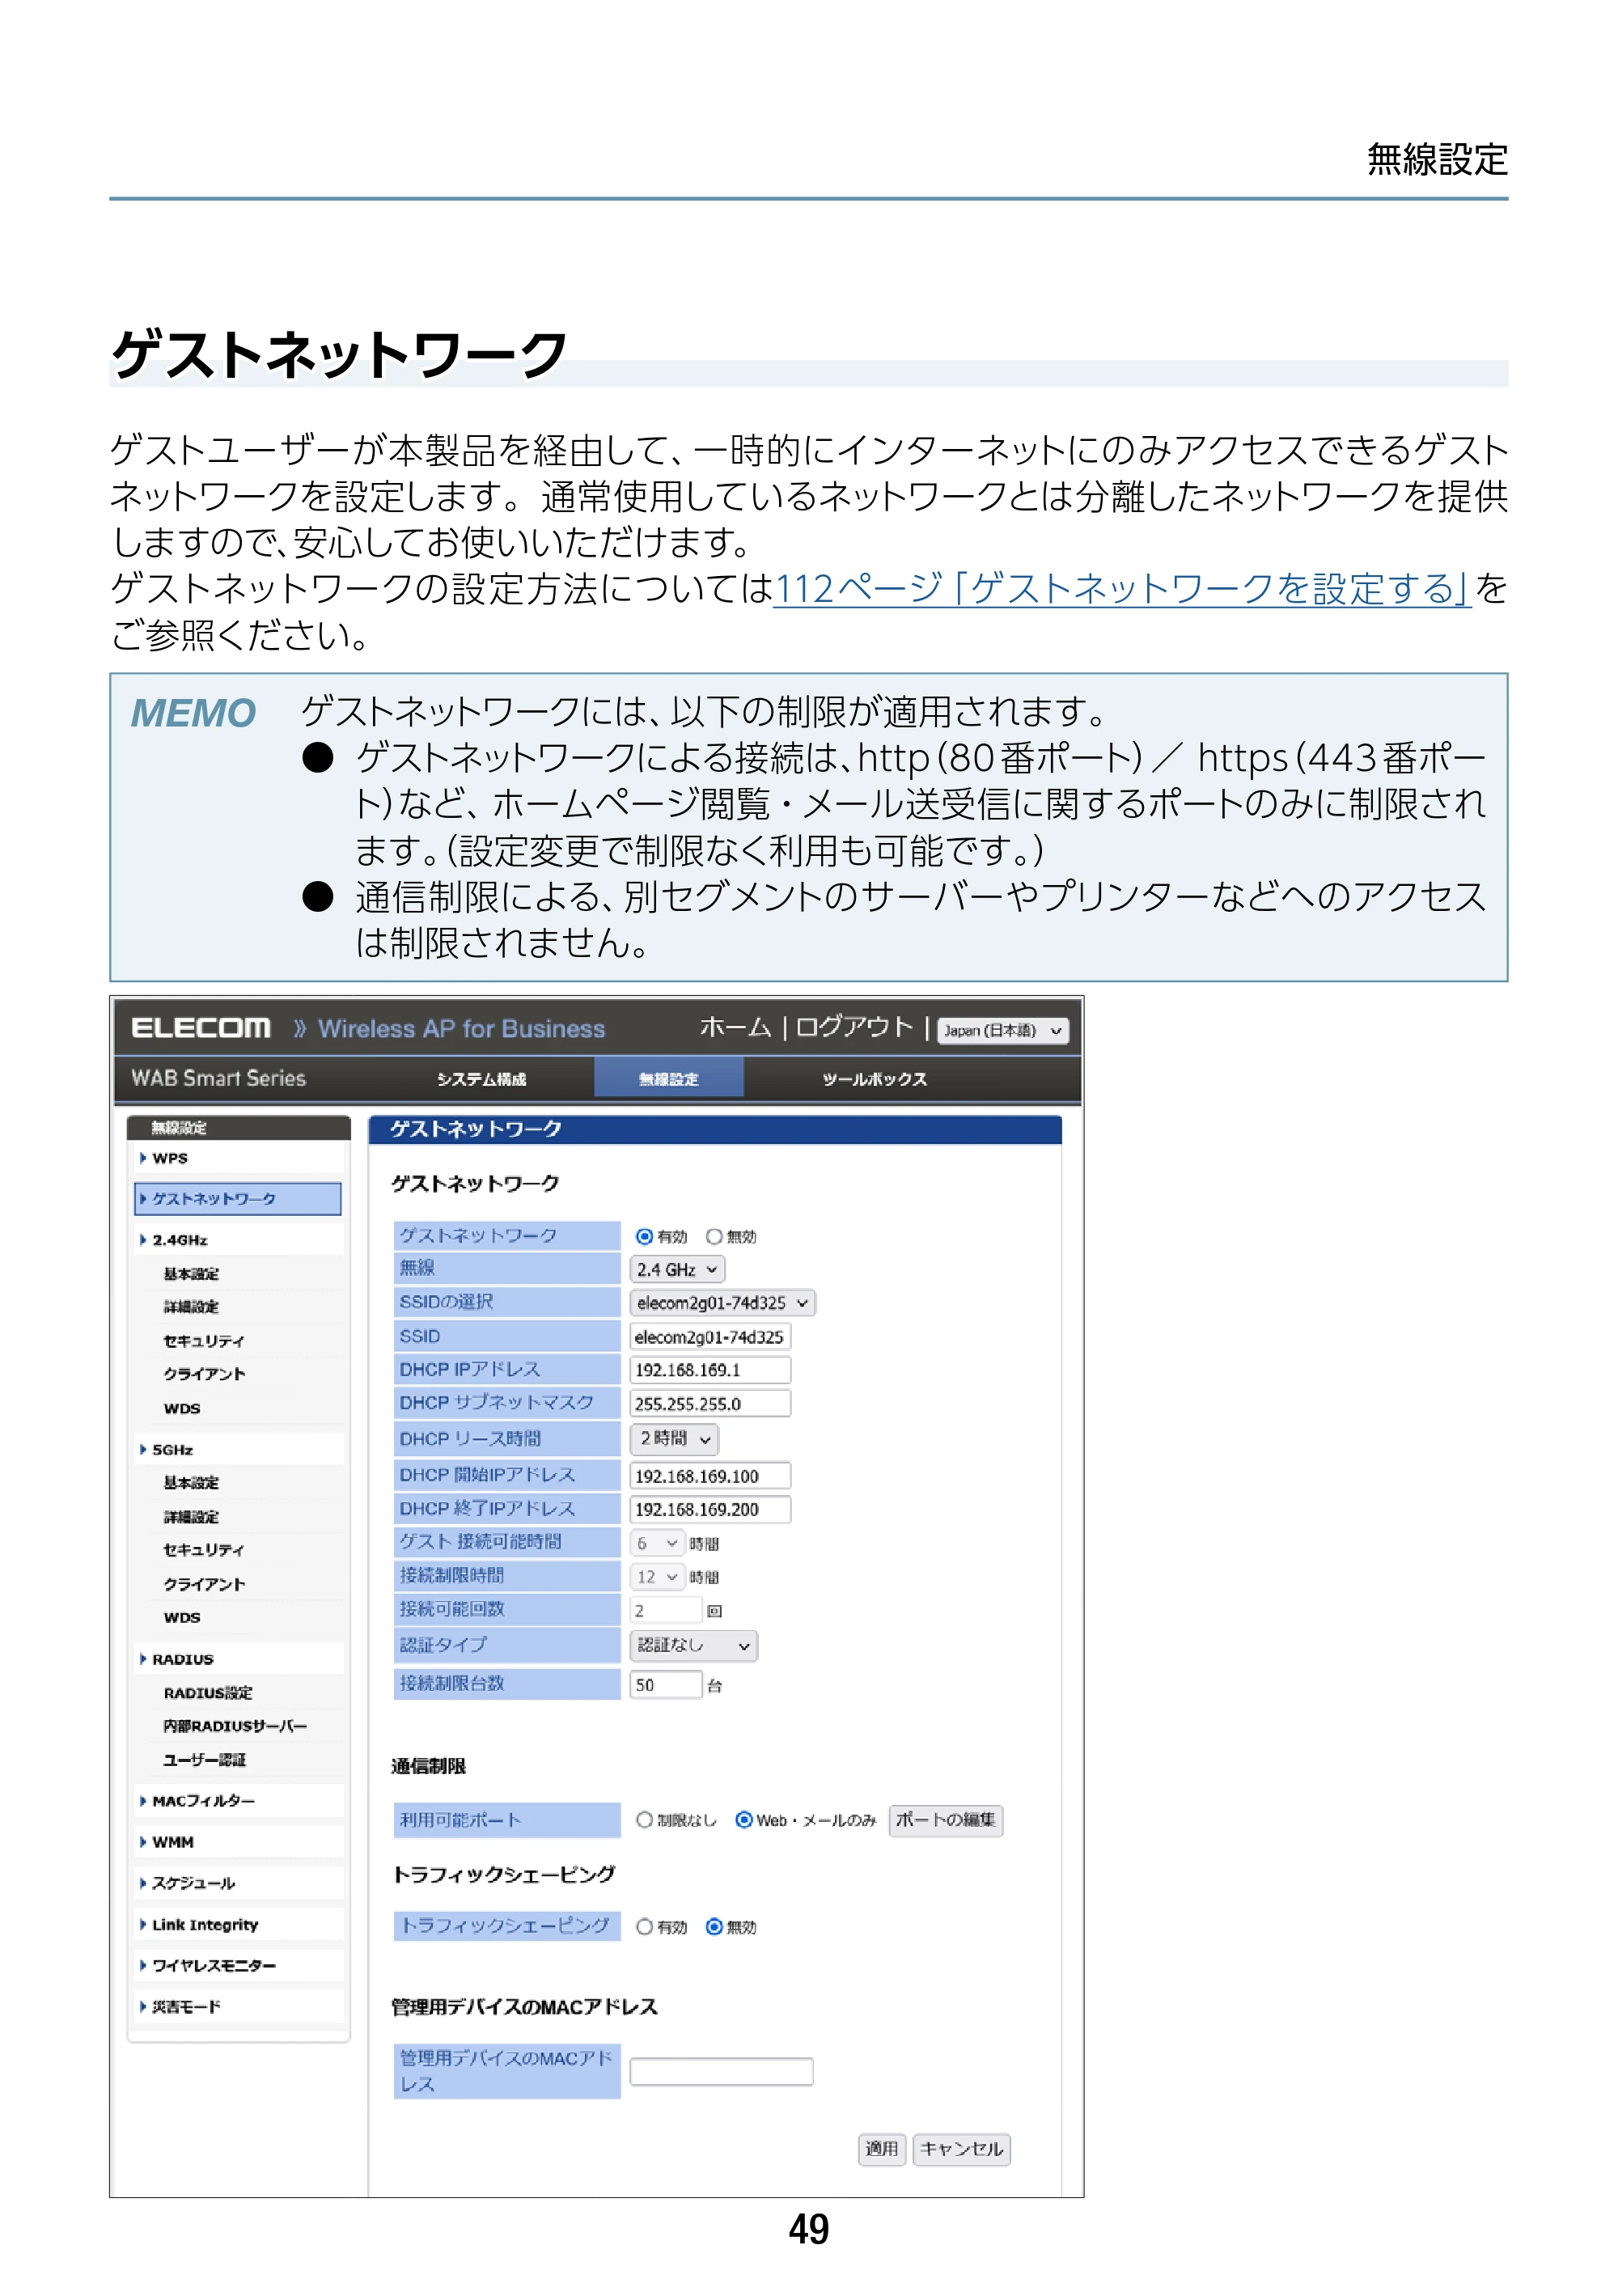Choose 制限なし for 利用可能ポート
Image resolution: width=1618 pixels, height=2296 pixels.
click(x=644, y=1819)
